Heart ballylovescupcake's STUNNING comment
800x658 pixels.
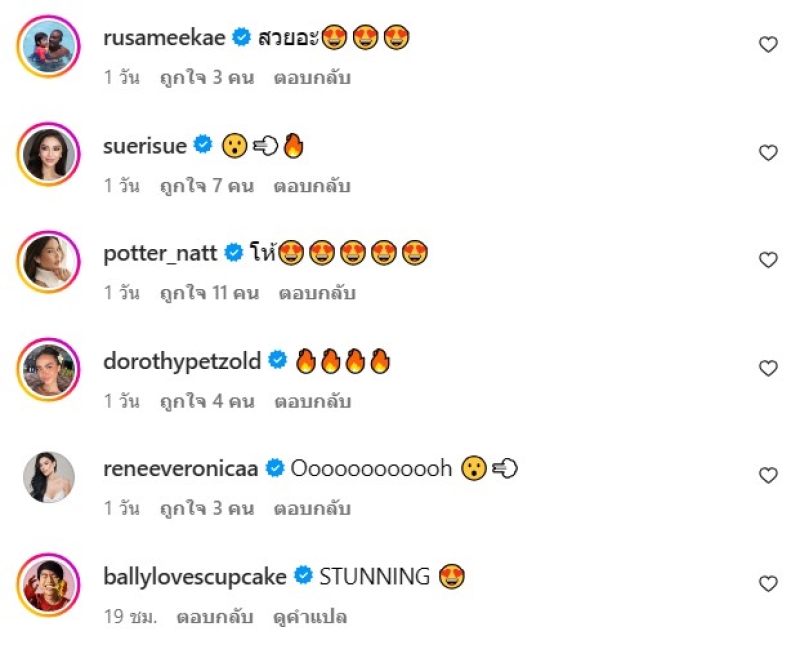coord(768,583)
